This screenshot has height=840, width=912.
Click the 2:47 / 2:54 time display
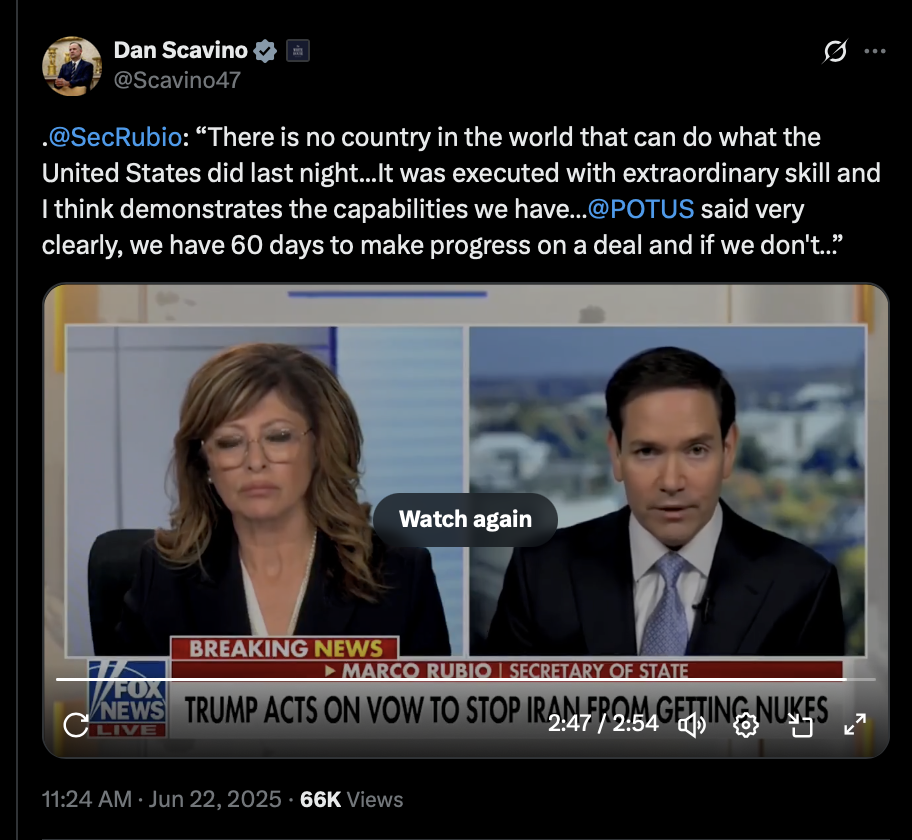click(603, 724)
